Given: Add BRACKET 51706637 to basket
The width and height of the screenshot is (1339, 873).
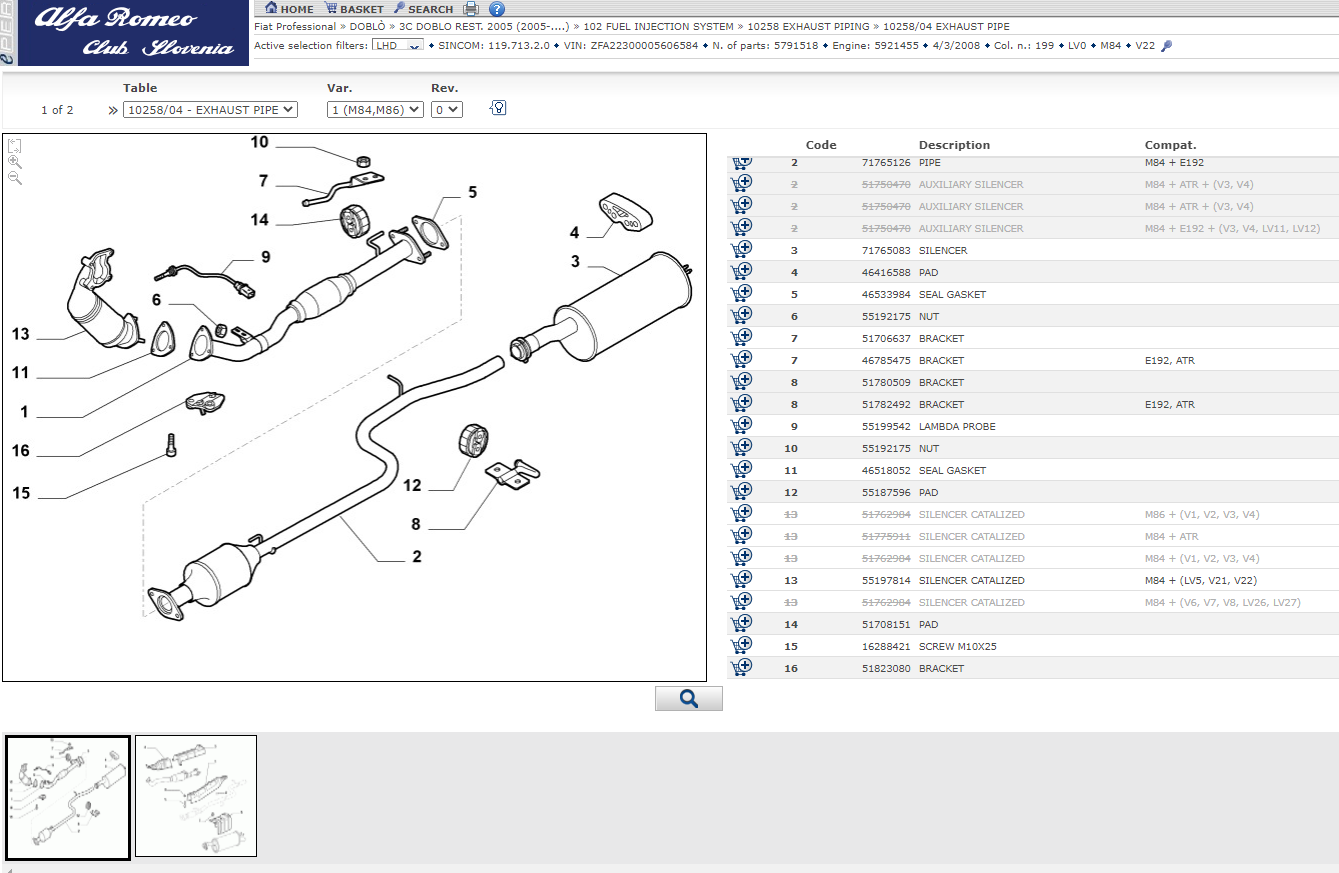Looking at the screenshot, I should click(742, 338).
